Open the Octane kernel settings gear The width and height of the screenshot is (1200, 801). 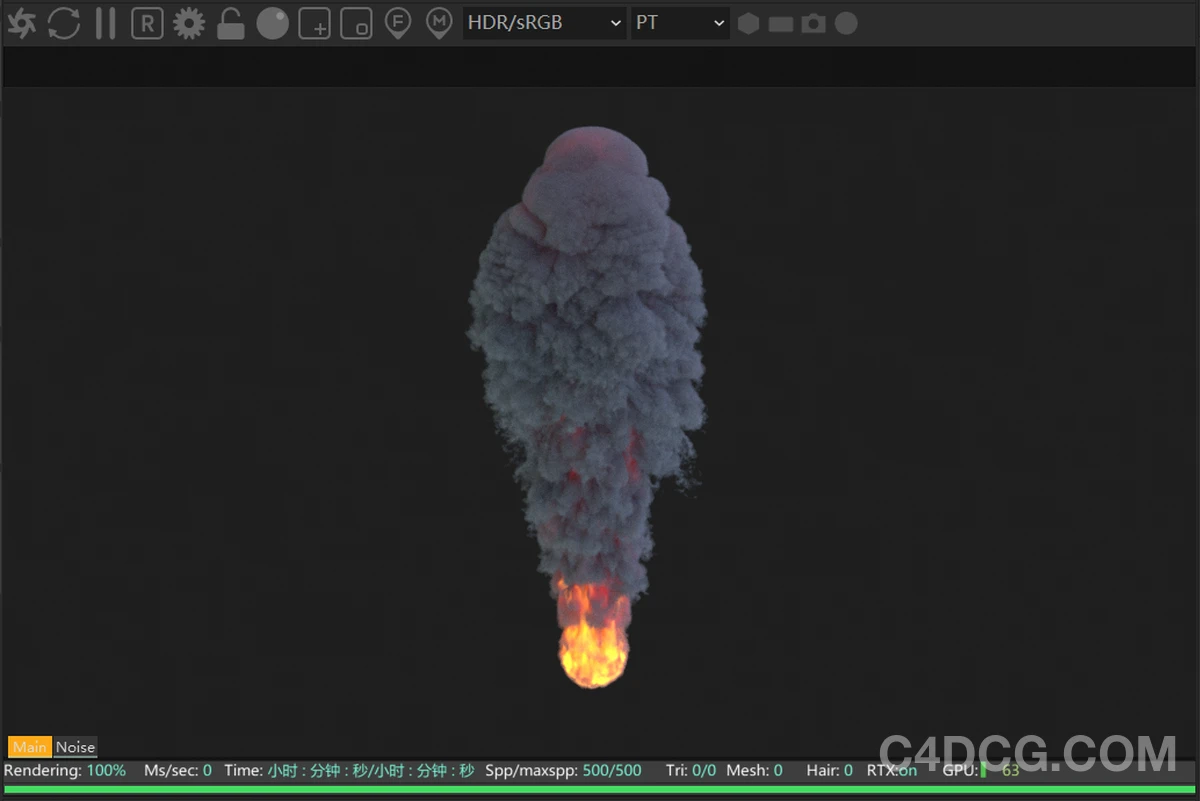pos(188,22)
